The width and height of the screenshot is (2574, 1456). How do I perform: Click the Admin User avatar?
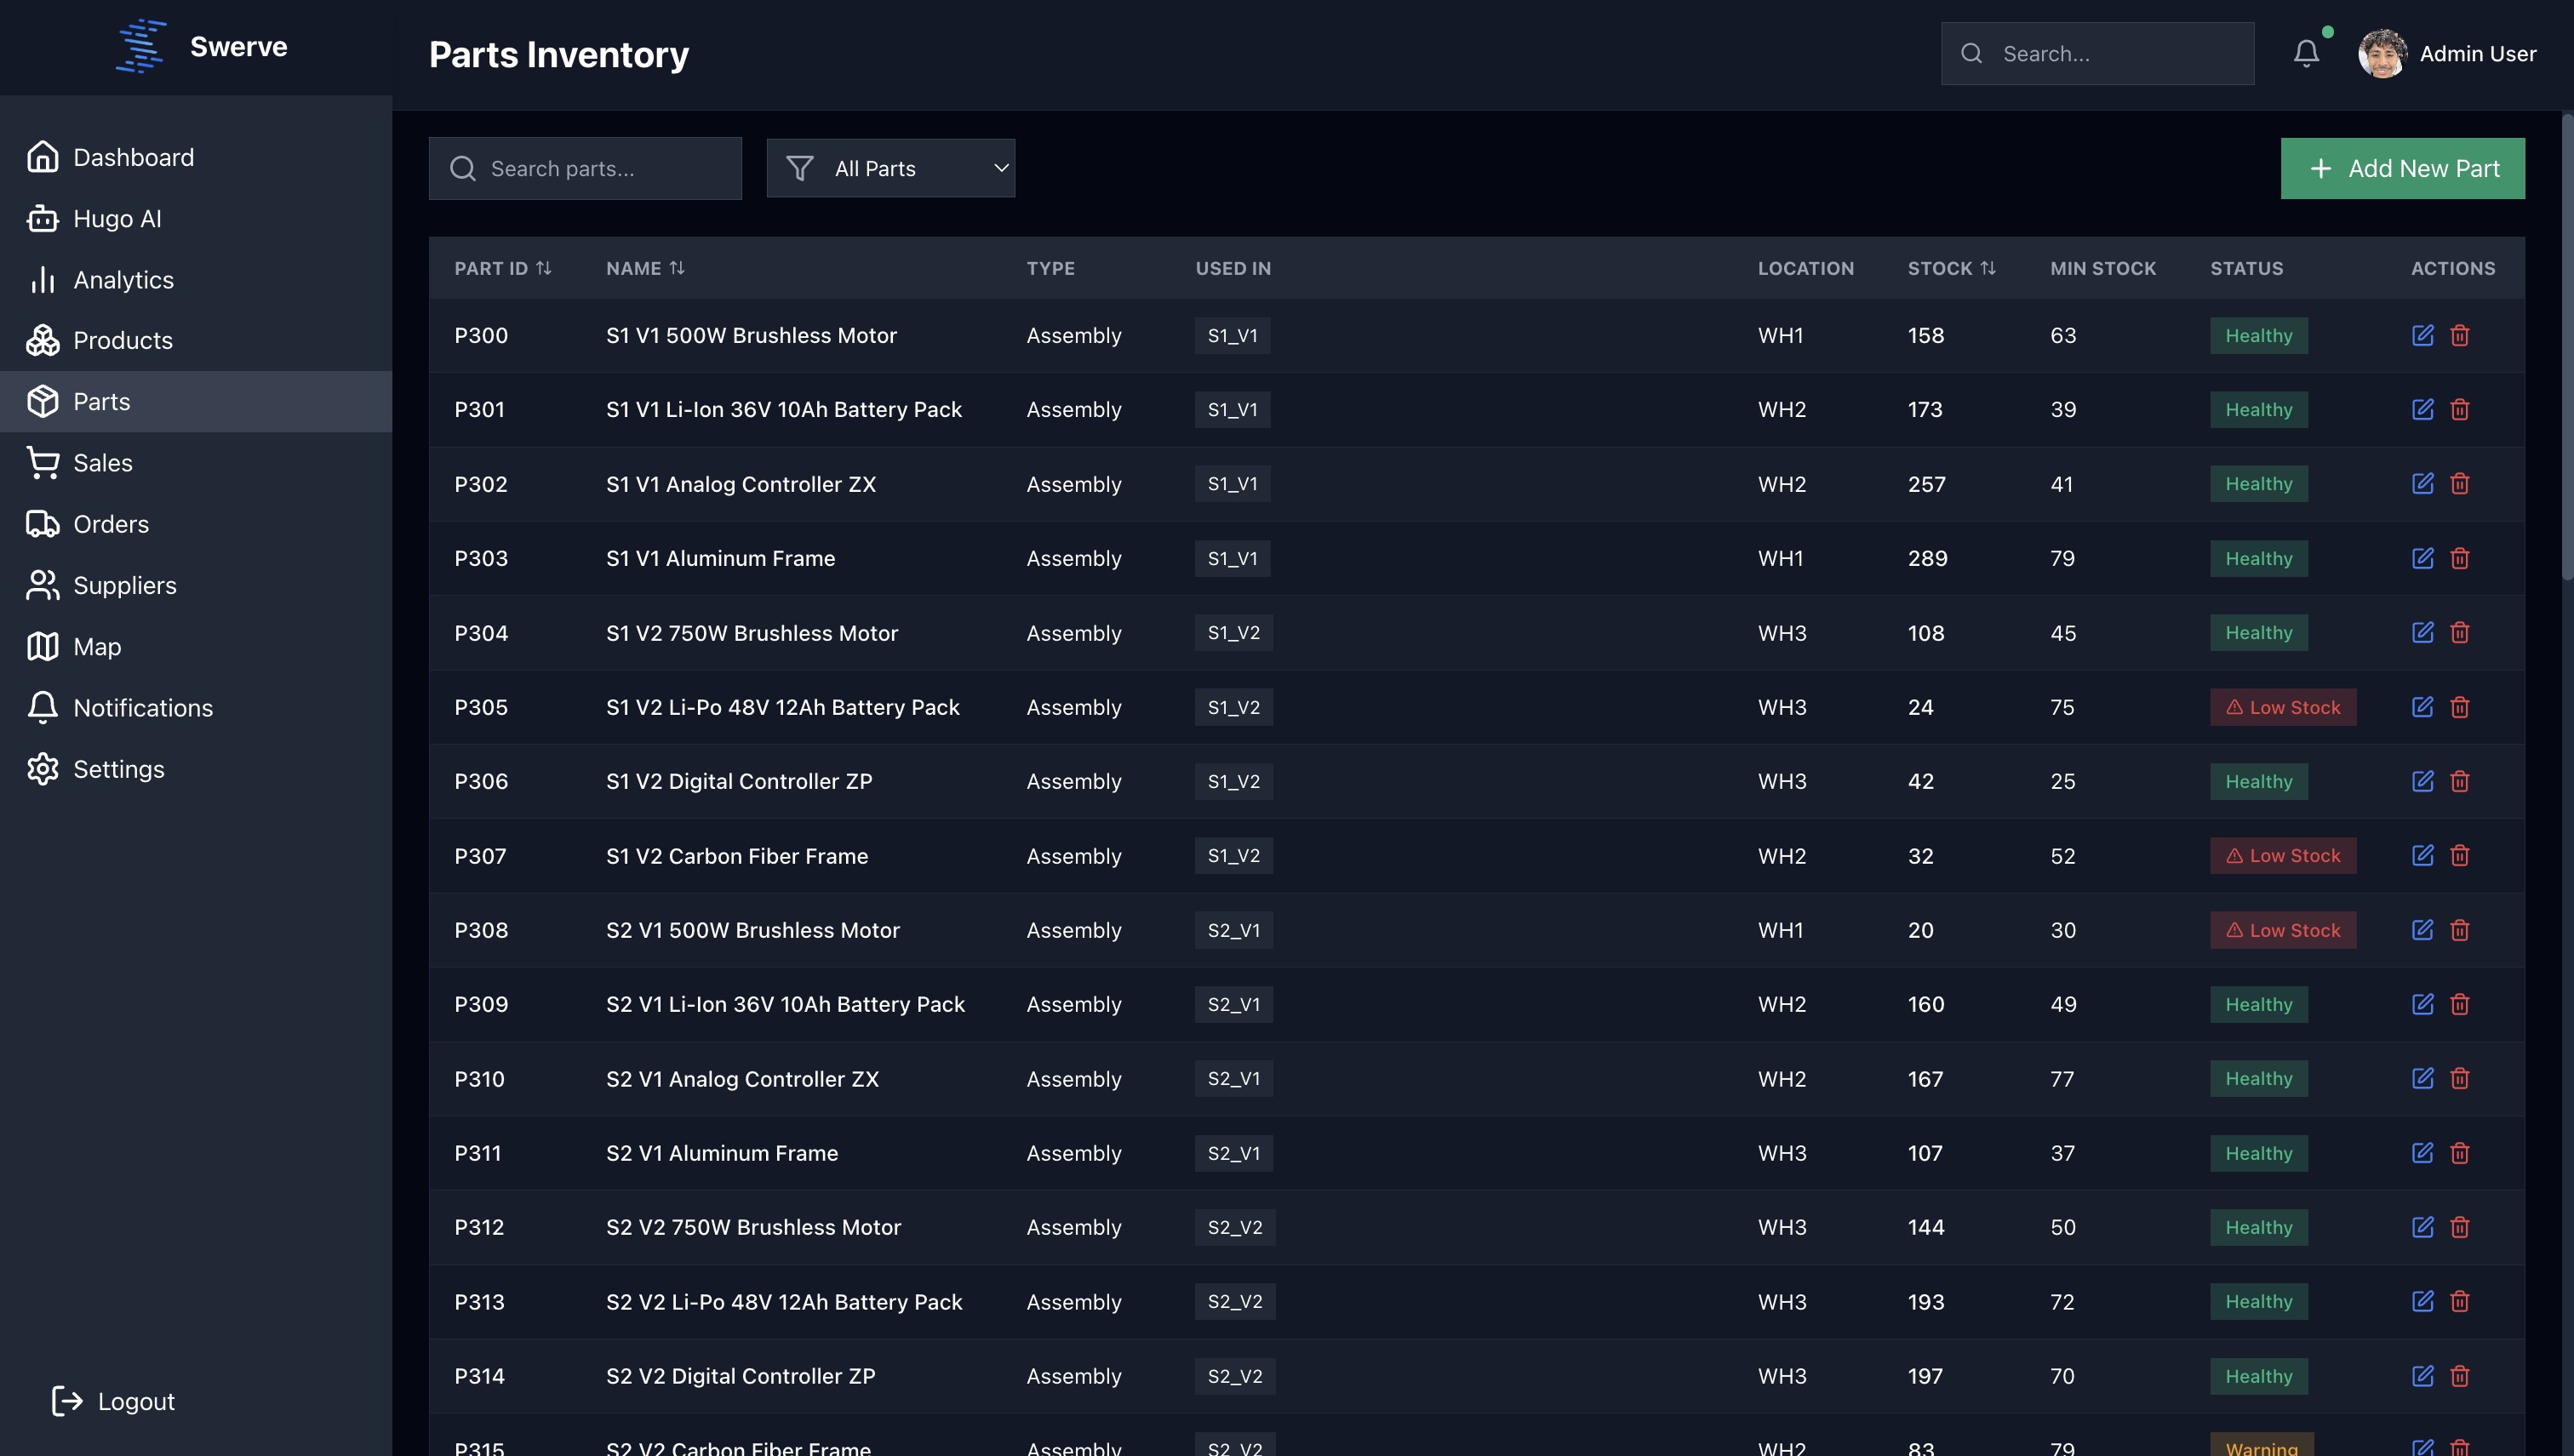(2382, 54)
